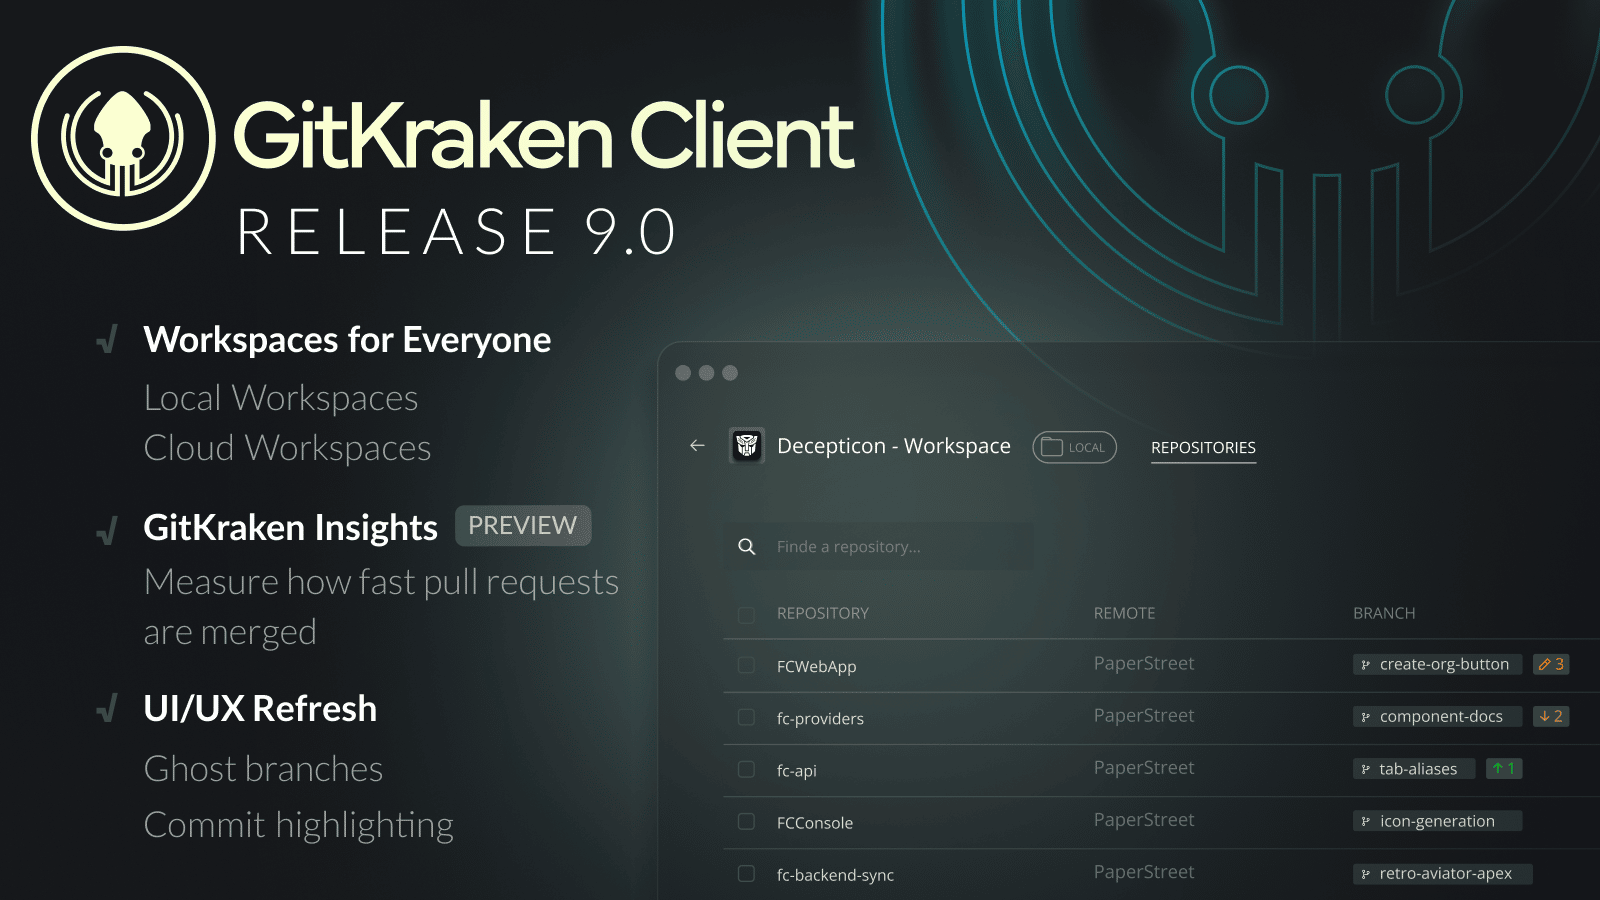The height and width of the screenshot is (900, 1600).
Task: Toggle the select-all checkbox in REPOSITORY header
Action: pyautogui.click(x=746, y=614)
